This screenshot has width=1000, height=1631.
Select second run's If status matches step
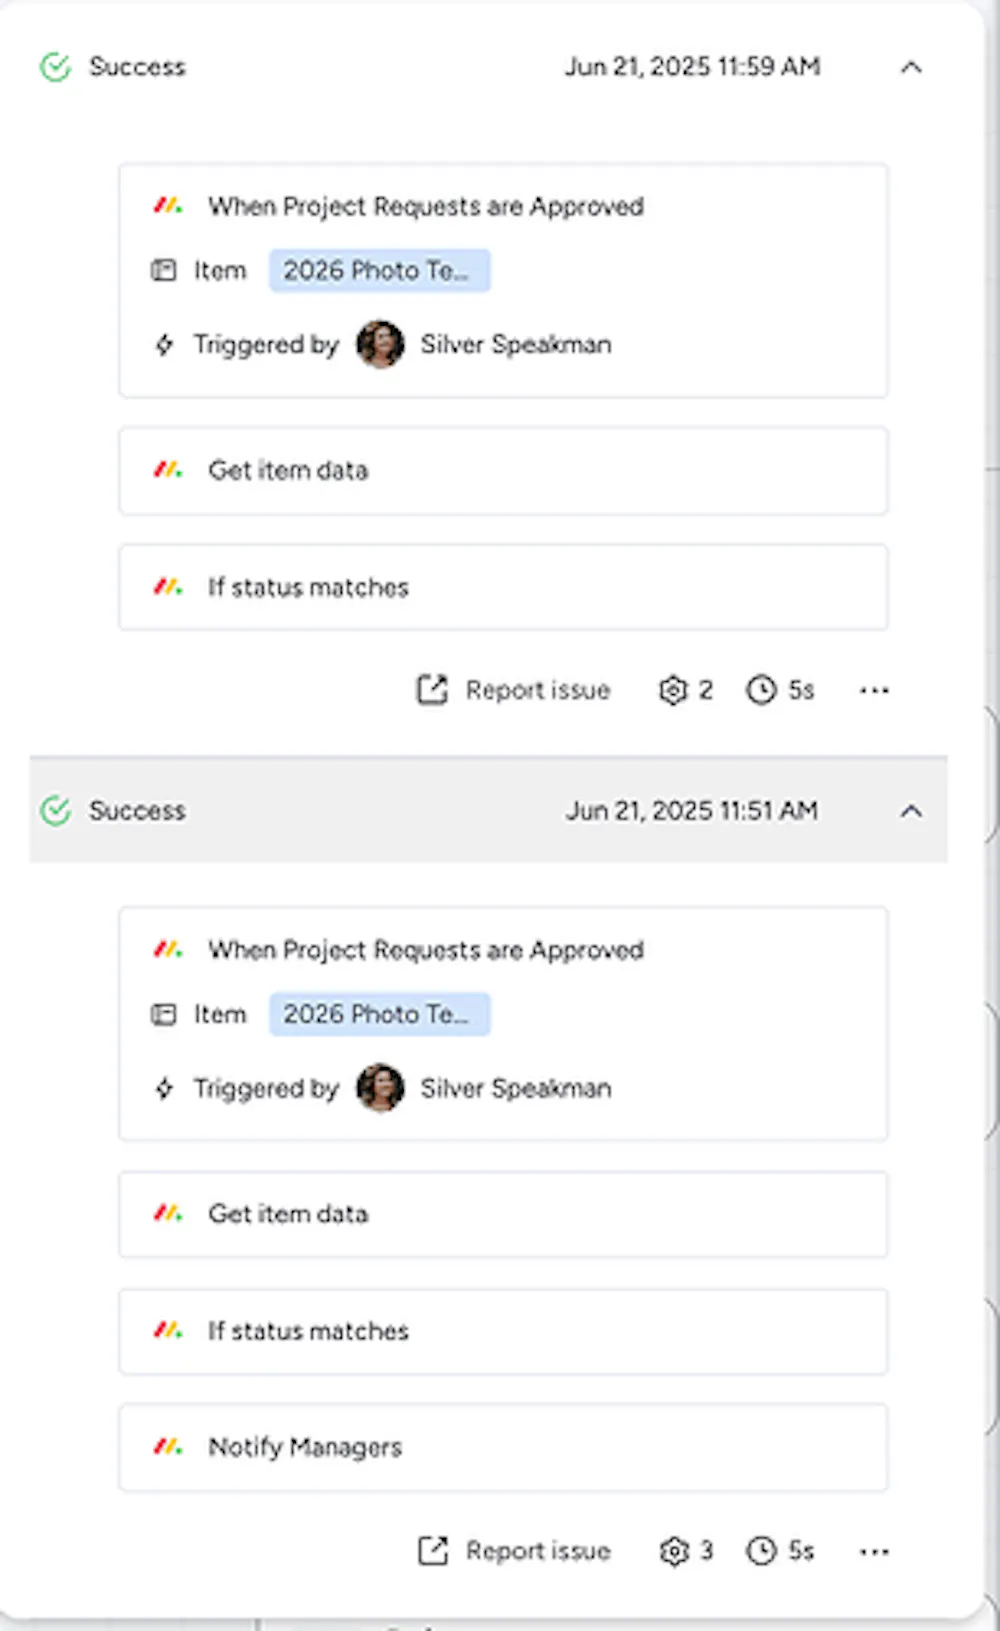pos(503,1331)
